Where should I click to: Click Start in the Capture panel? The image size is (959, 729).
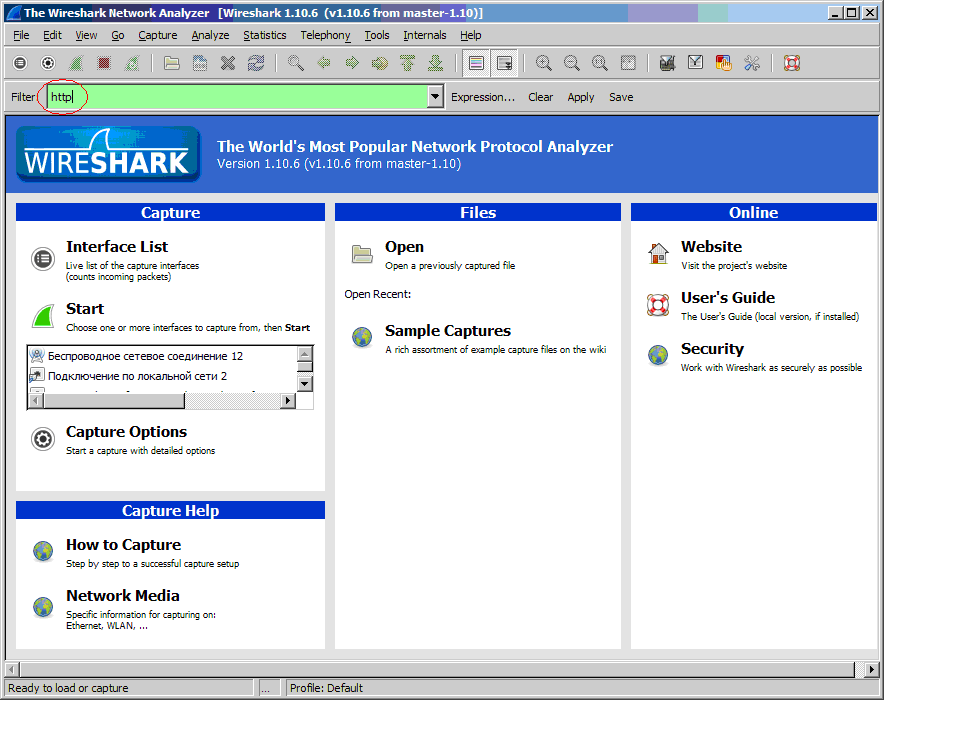click(x=85, y=309)
